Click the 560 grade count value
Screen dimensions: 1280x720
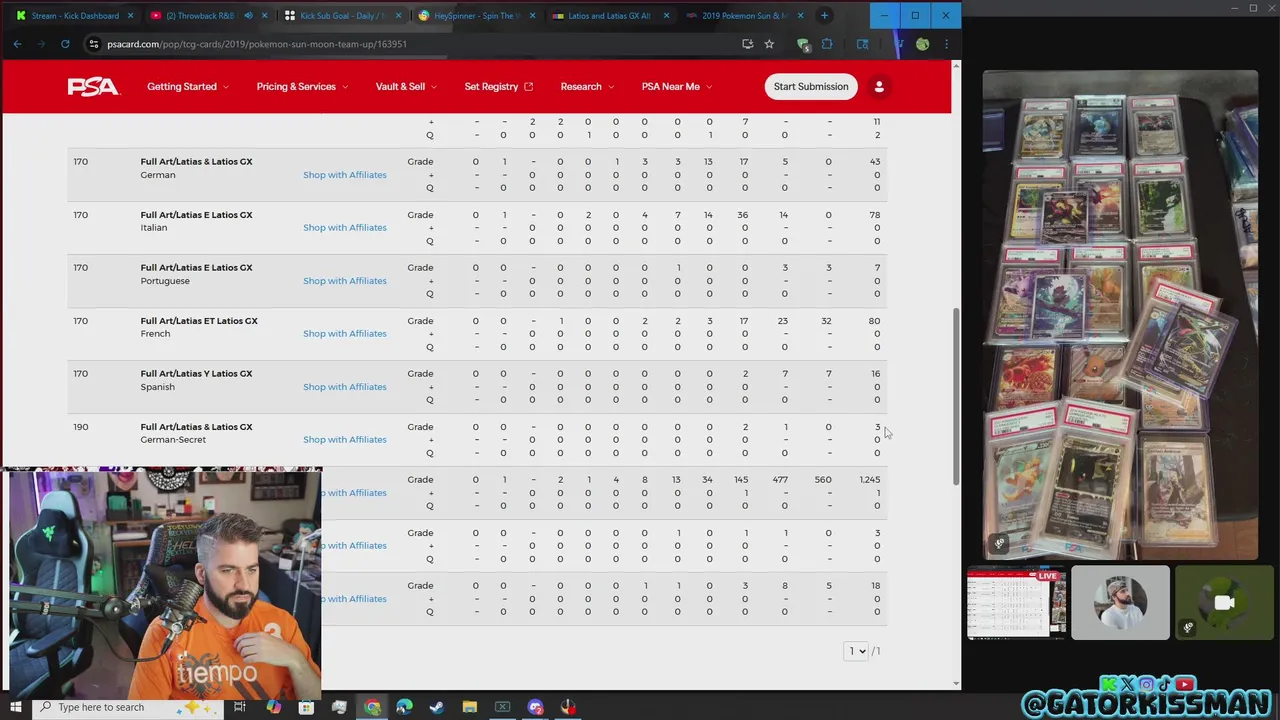pos(822,480)
